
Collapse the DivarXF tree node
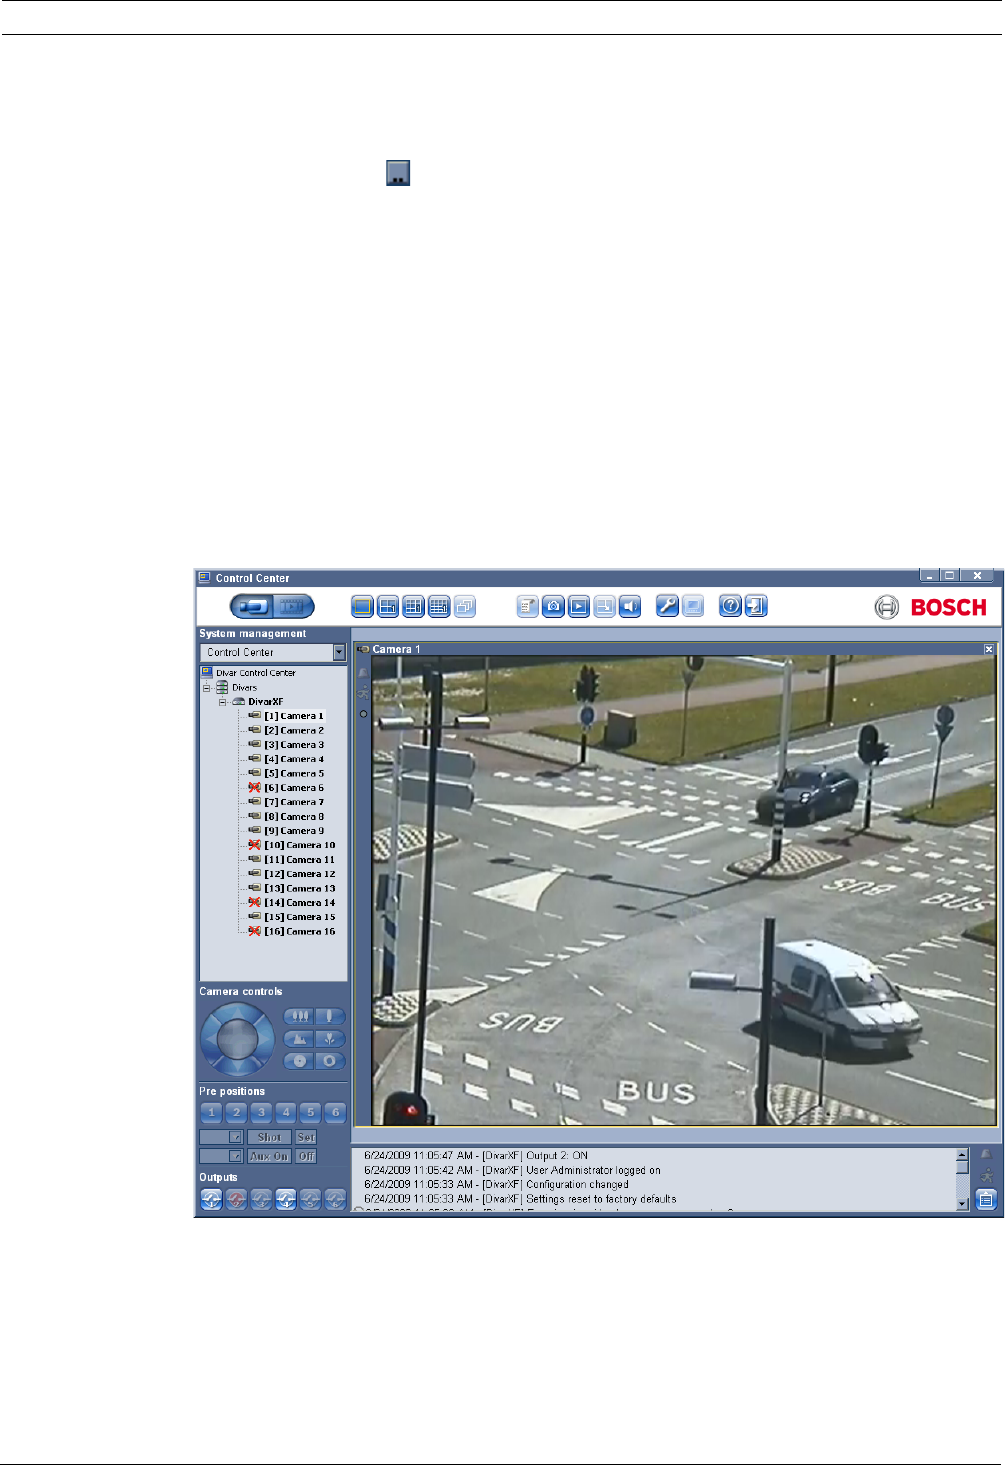point(224,702)
